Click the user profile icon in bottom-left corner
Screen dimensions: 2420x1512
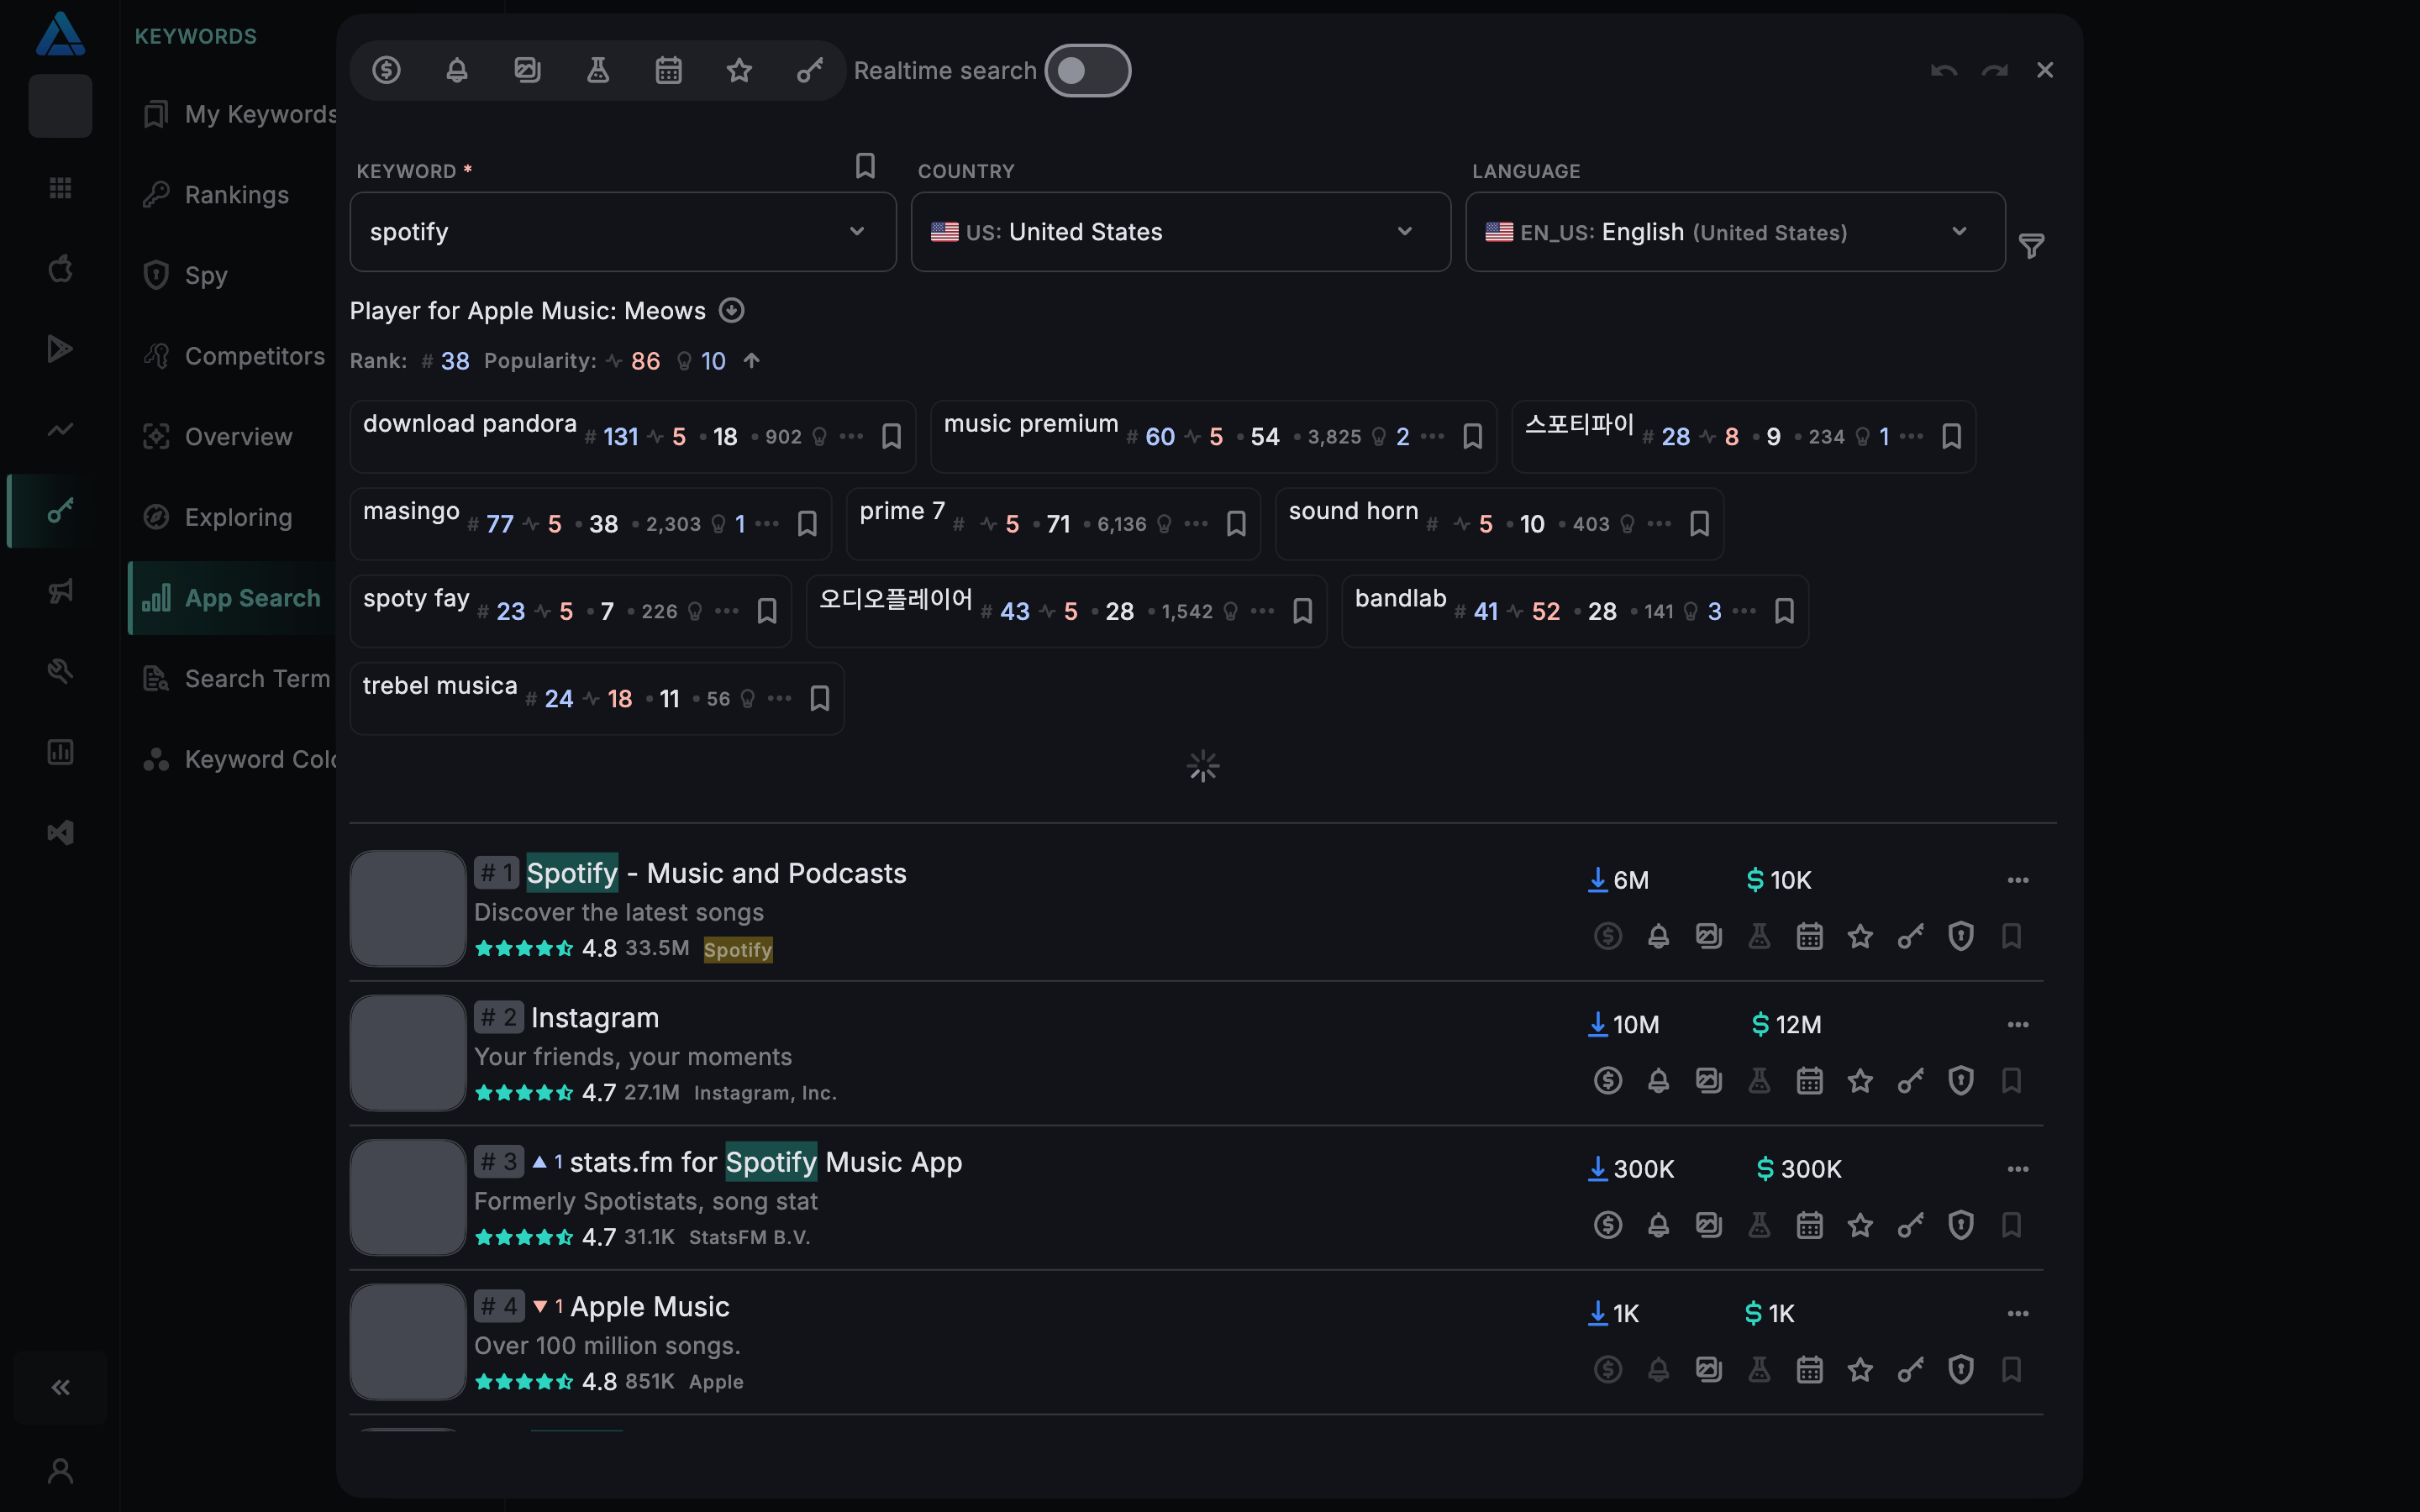pos(60,1470)
